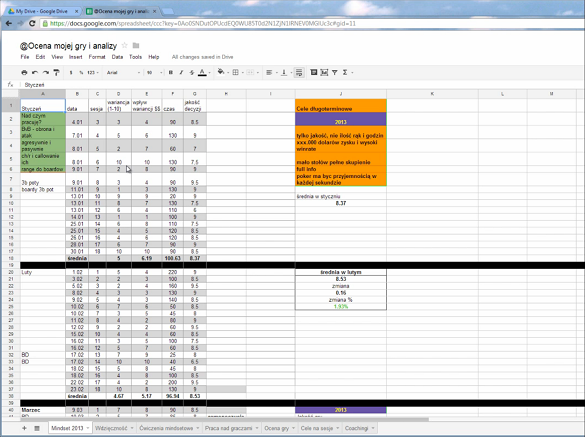Toggle bold formatting
This screenshot has height=437, width=585.
point(171,72)
